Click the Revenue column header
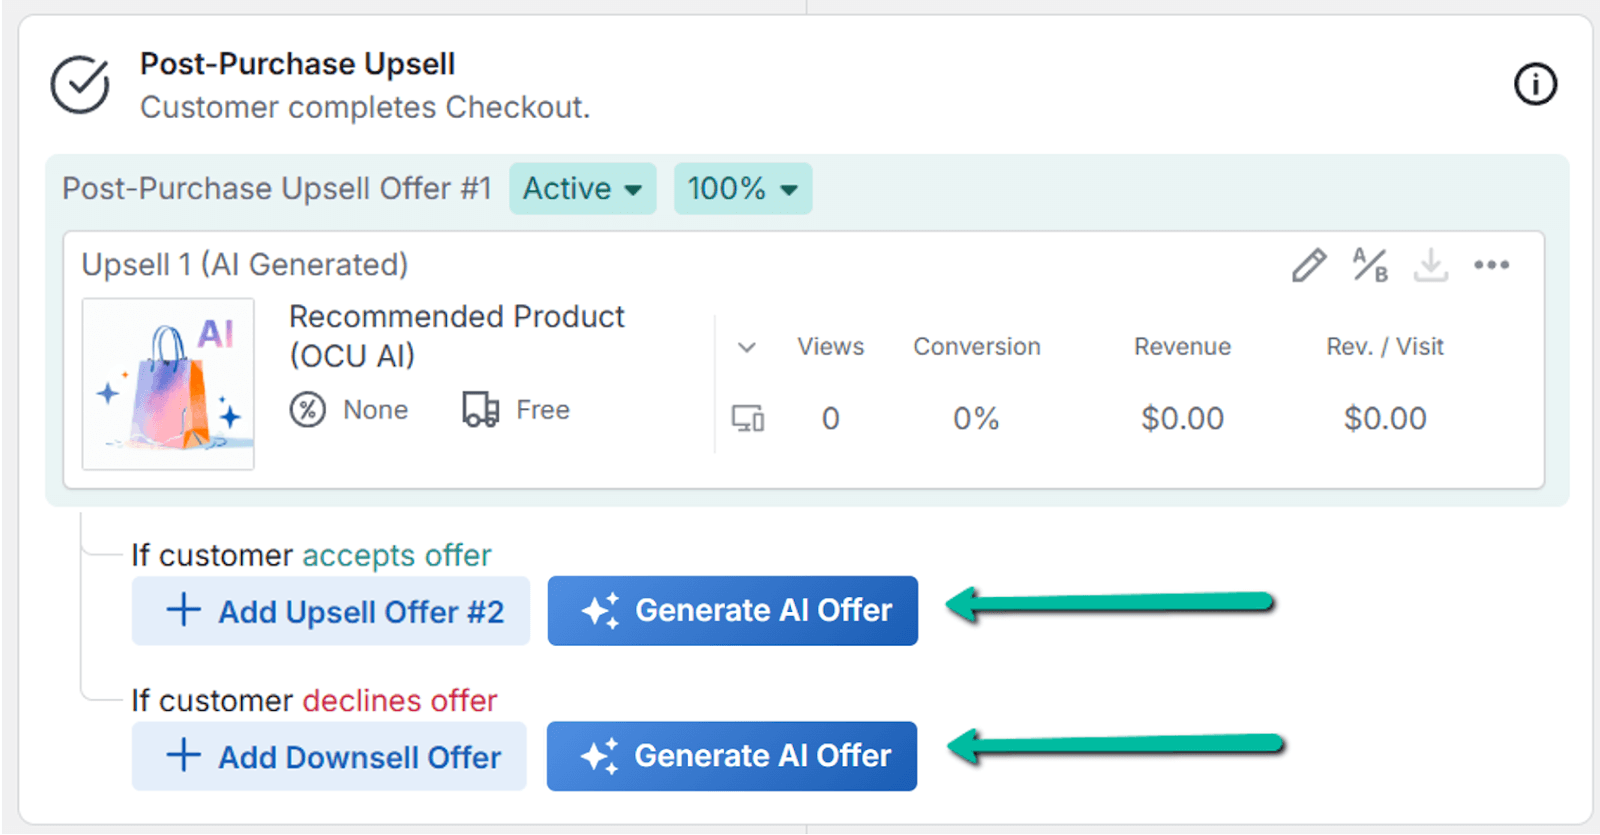 pyautogui.click(x=1183, y=347)
